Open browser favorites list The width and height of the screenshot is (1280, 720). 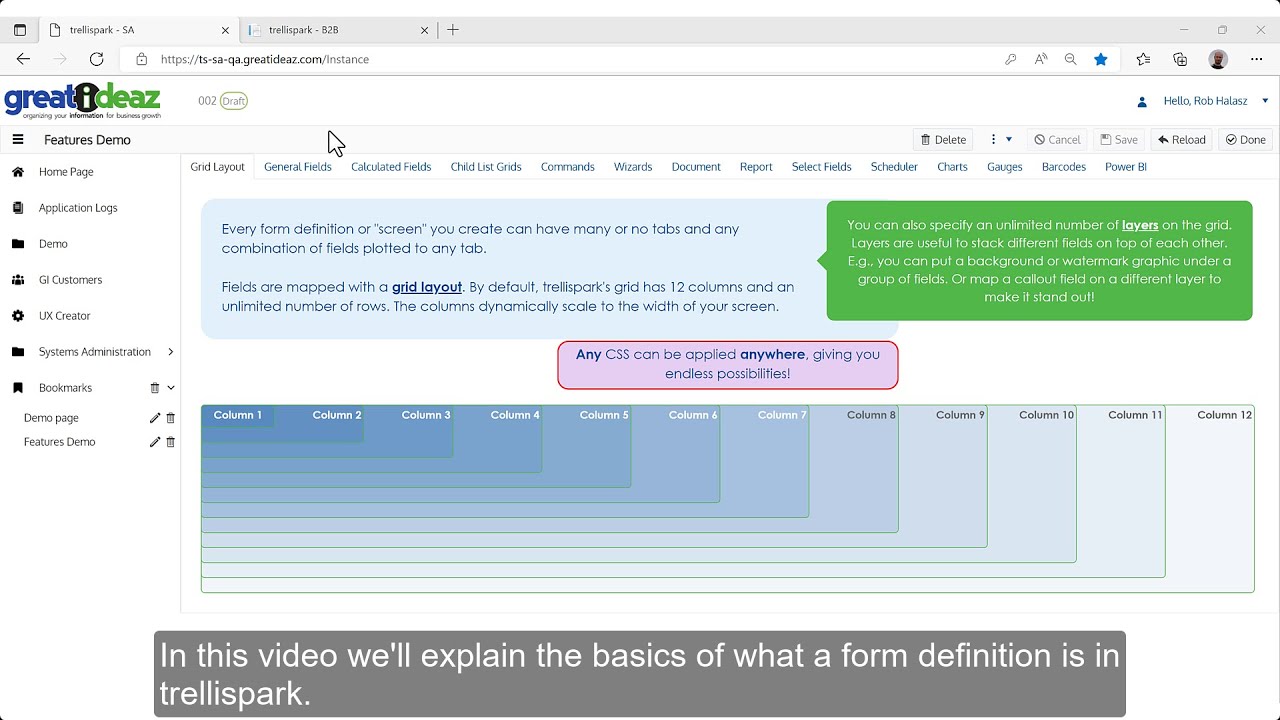coord(1143,59)
